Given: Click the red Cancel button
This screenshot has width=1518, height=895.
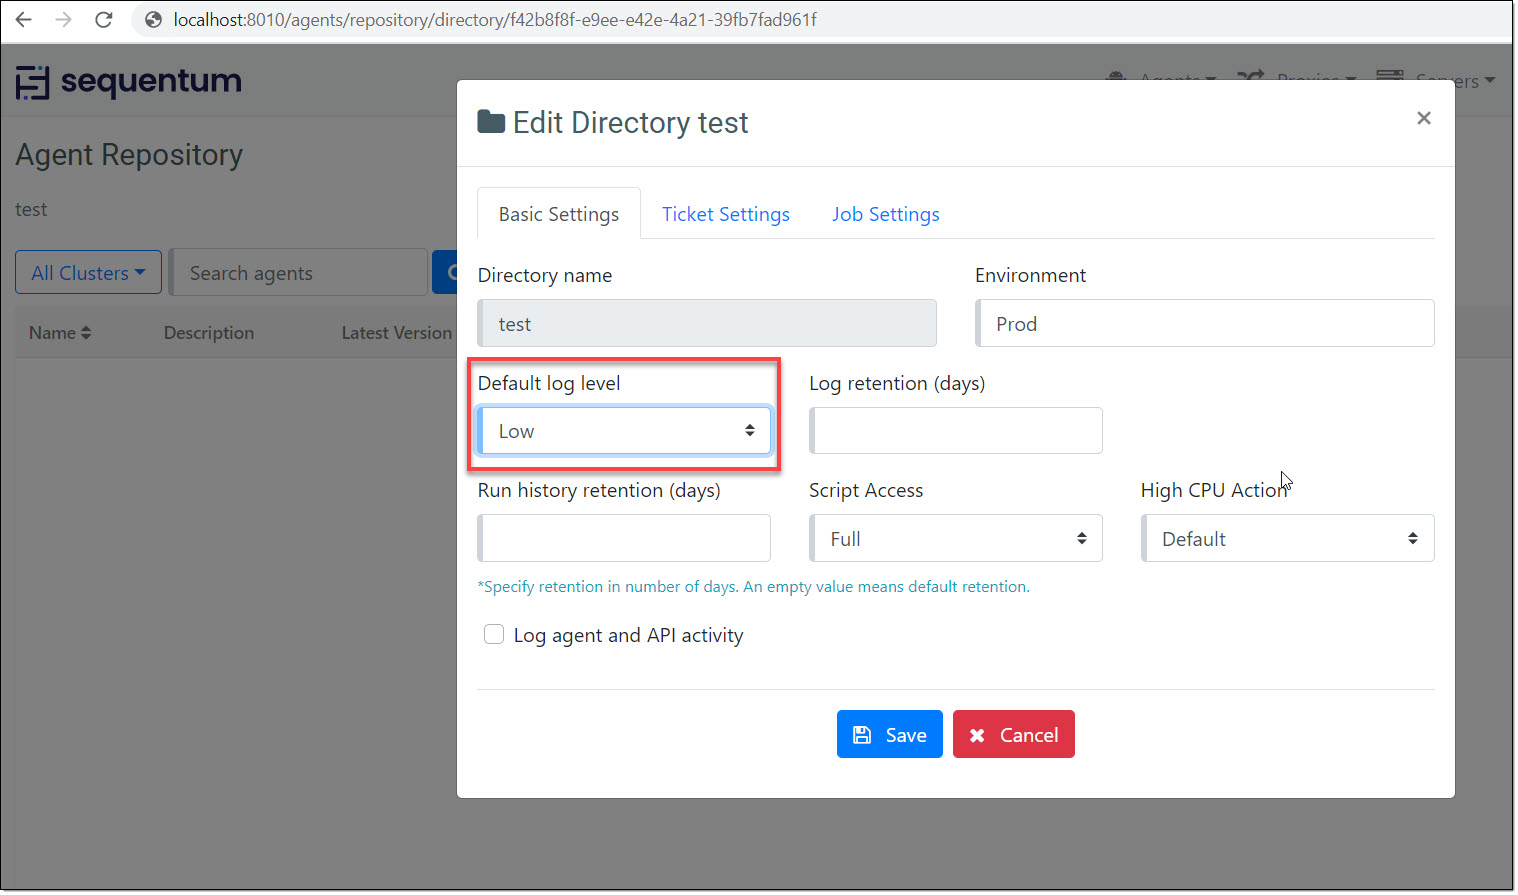Looking at the screenshot, I should (1013, 735).
